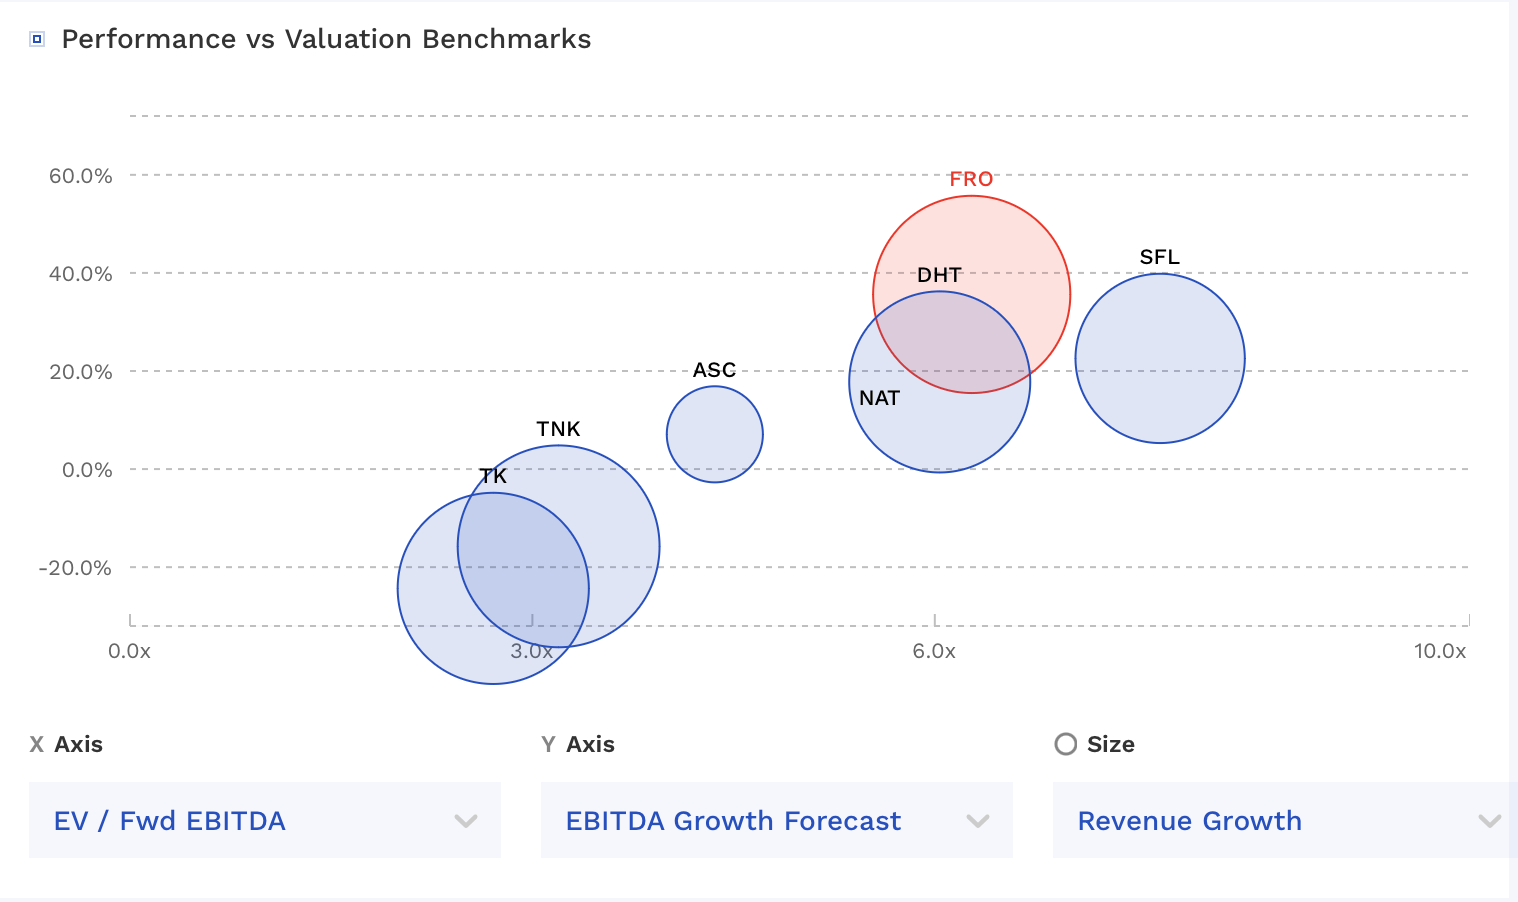This screenshot has height=902, width=1518.
Task: Open the EBITDA Growth Forecast dropdown
Action: 776,820
